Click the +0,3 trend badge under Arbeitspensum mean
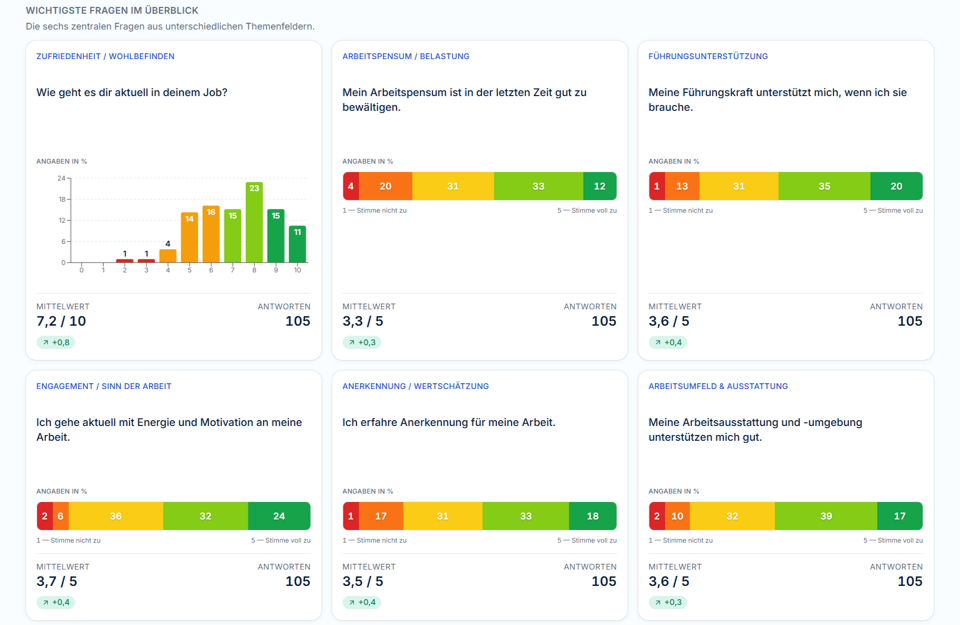Viewport: 960px width, 625px height. tap(362, 342)
